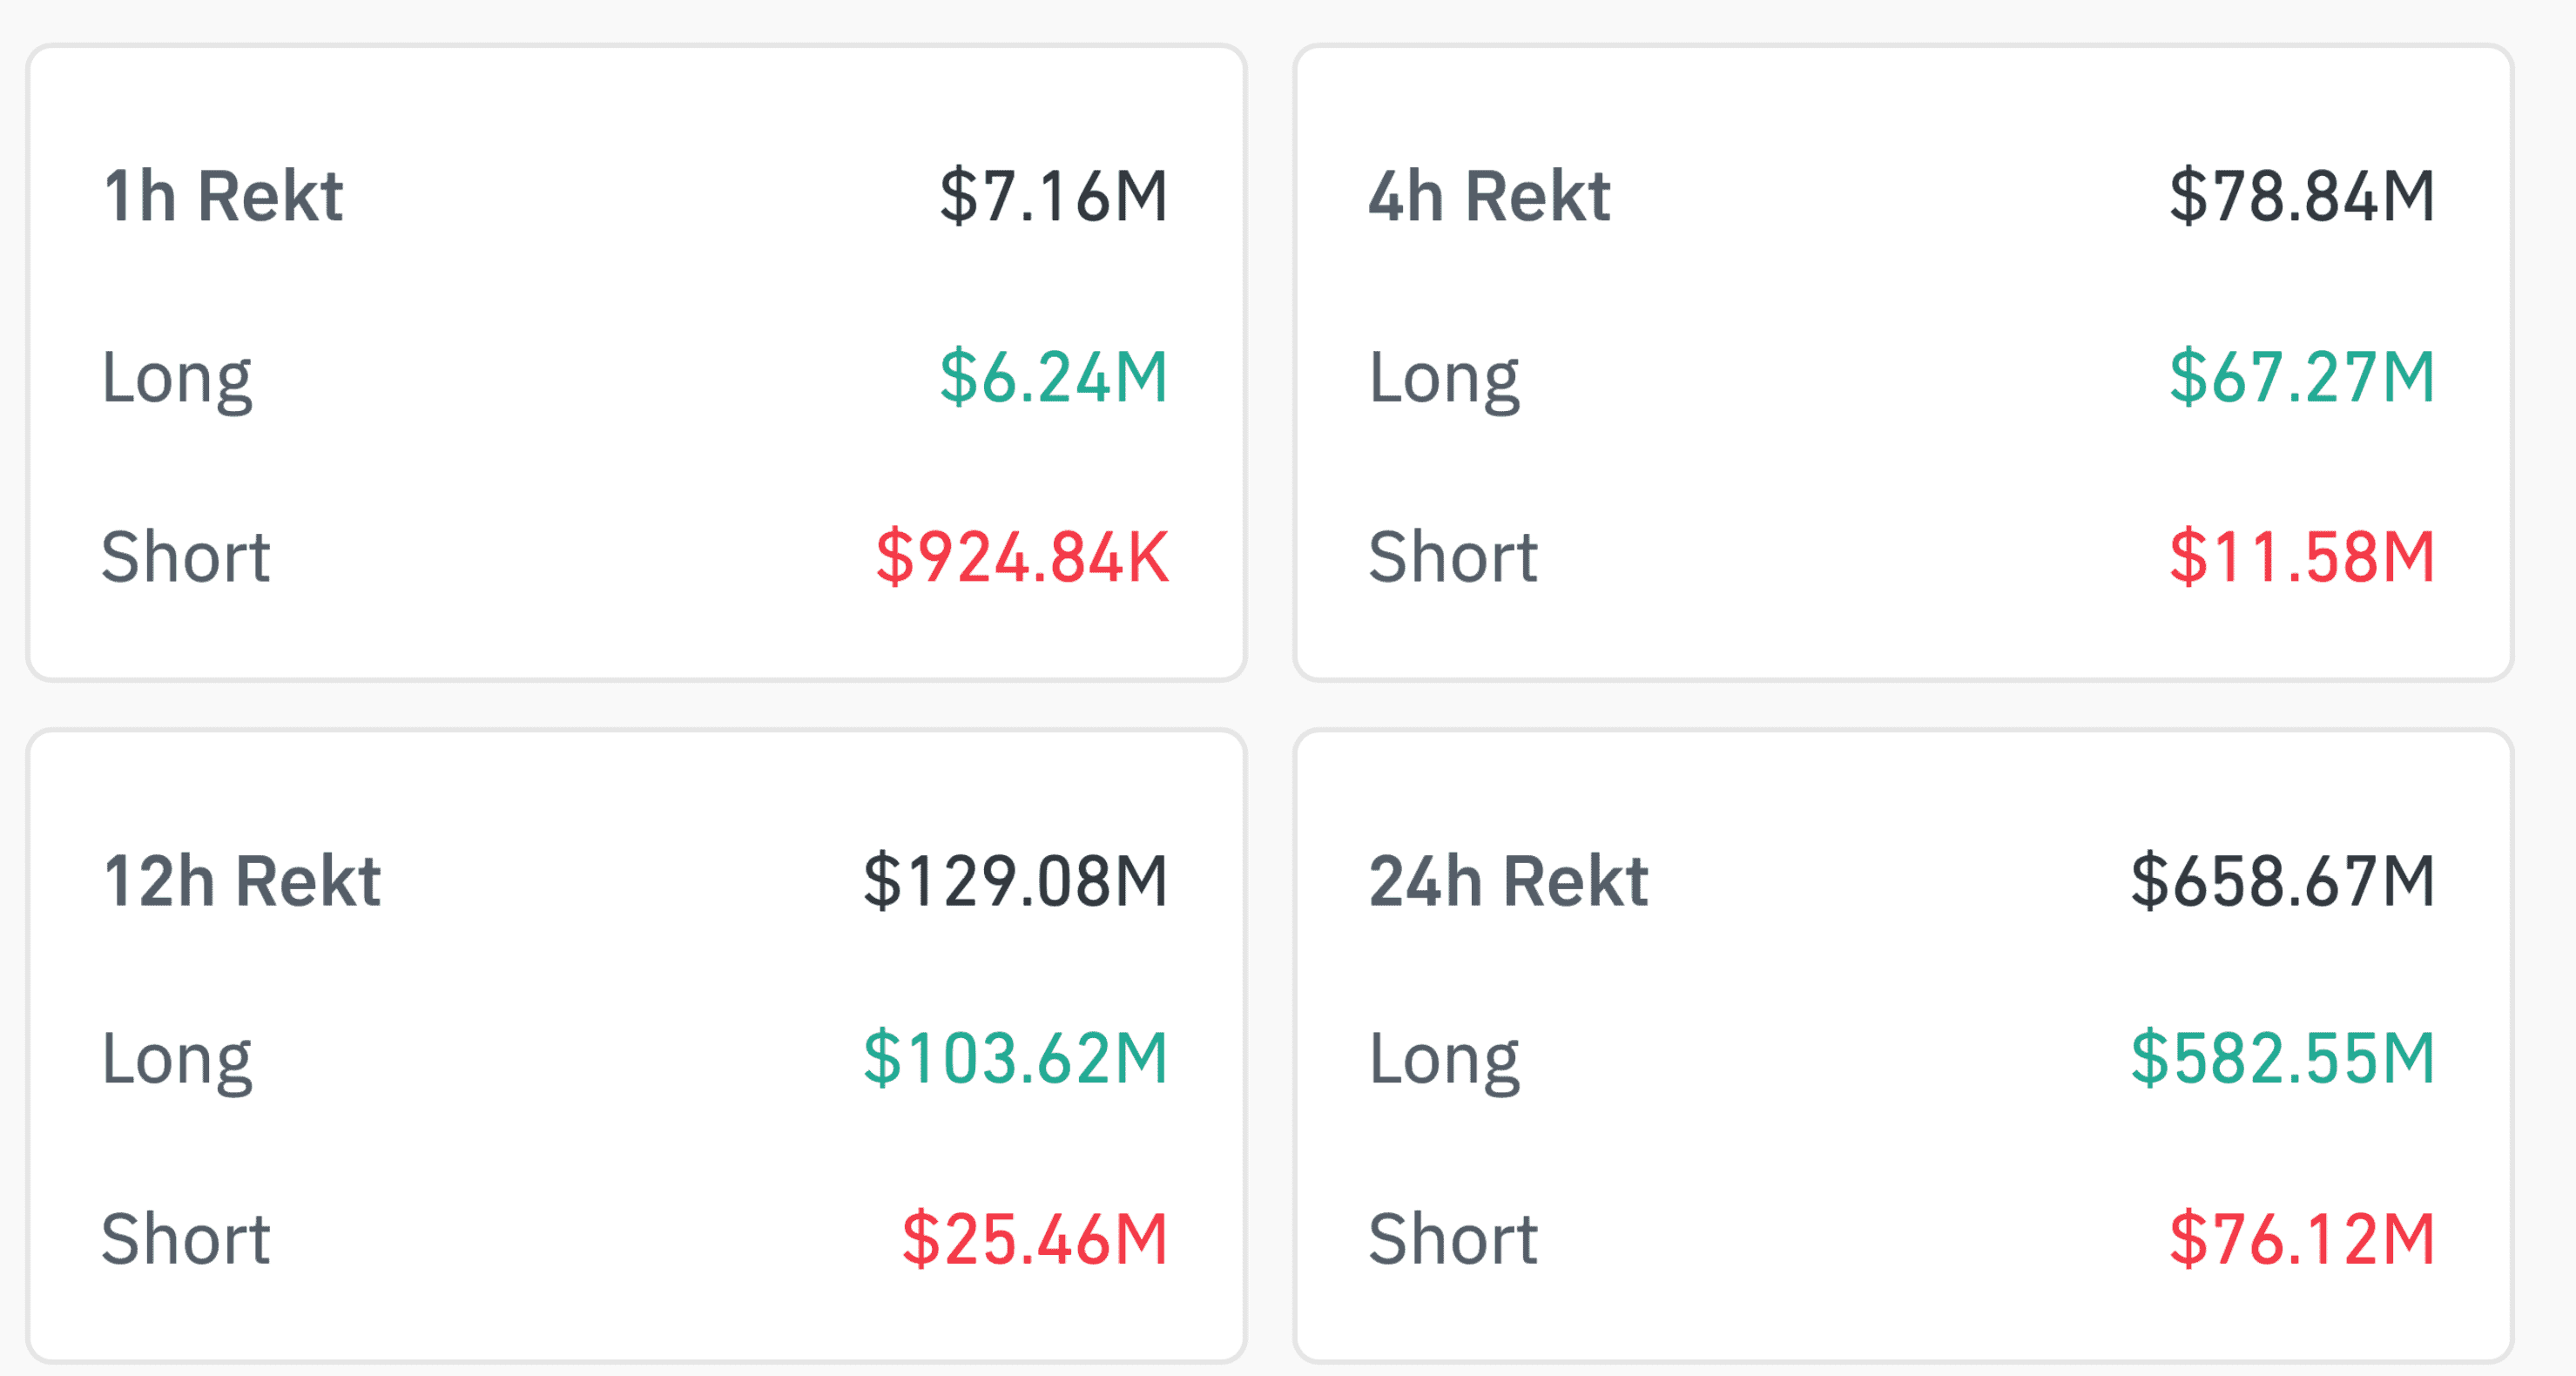This screenshot has width=2576, height=1376.
Task: Select the 24h total value $658.67M
Action: 2282,881
